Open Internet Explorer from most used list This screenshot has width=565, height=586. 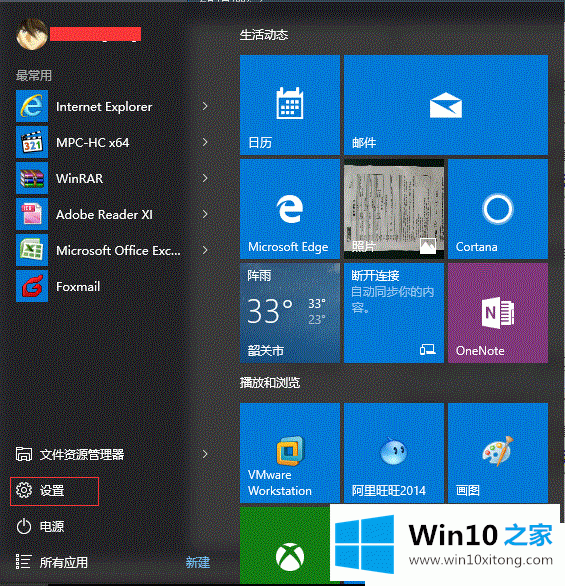[x=111, y=106]
